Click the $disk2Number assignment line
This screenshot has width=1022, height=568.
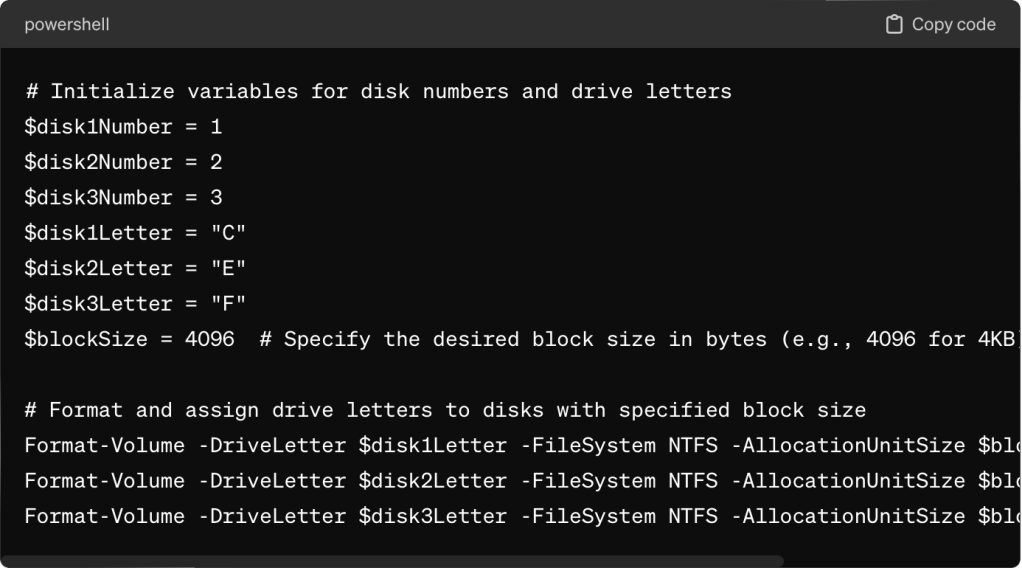point(123,162)
